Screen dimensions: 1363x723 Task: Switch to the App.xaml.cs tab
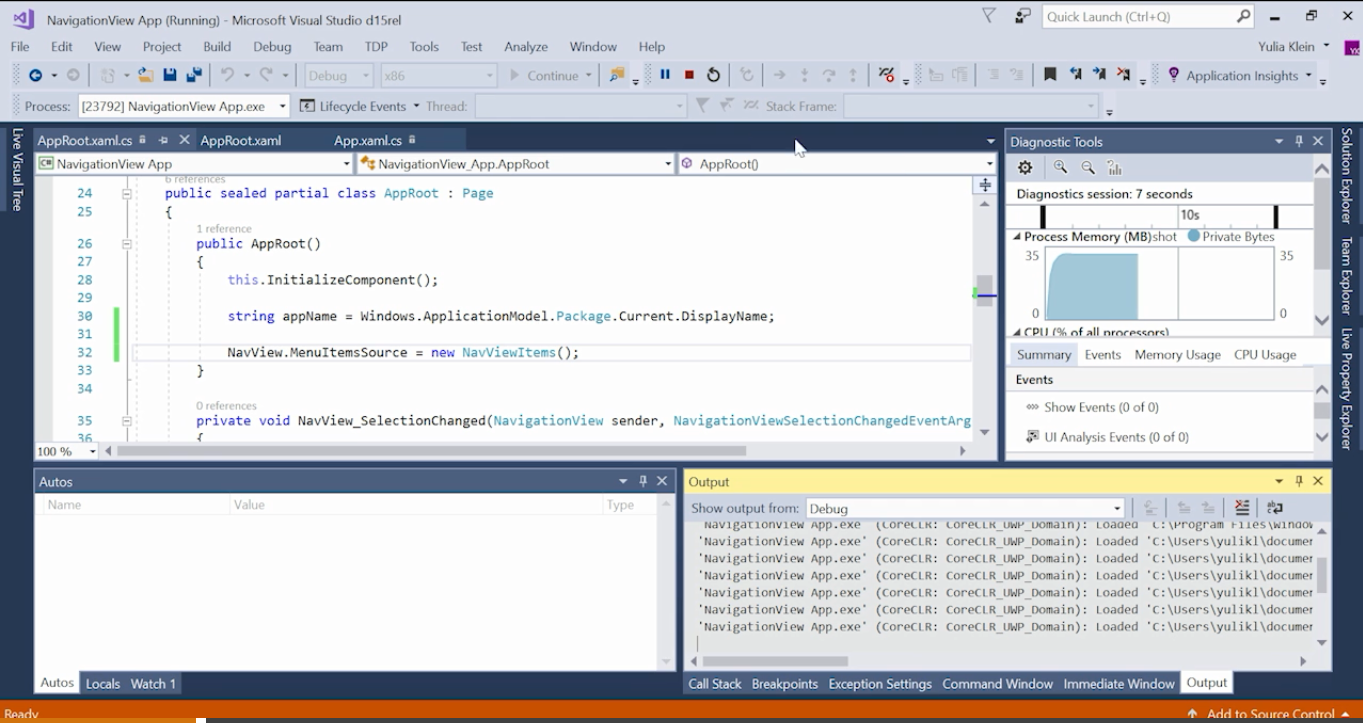tap(368, 140)
